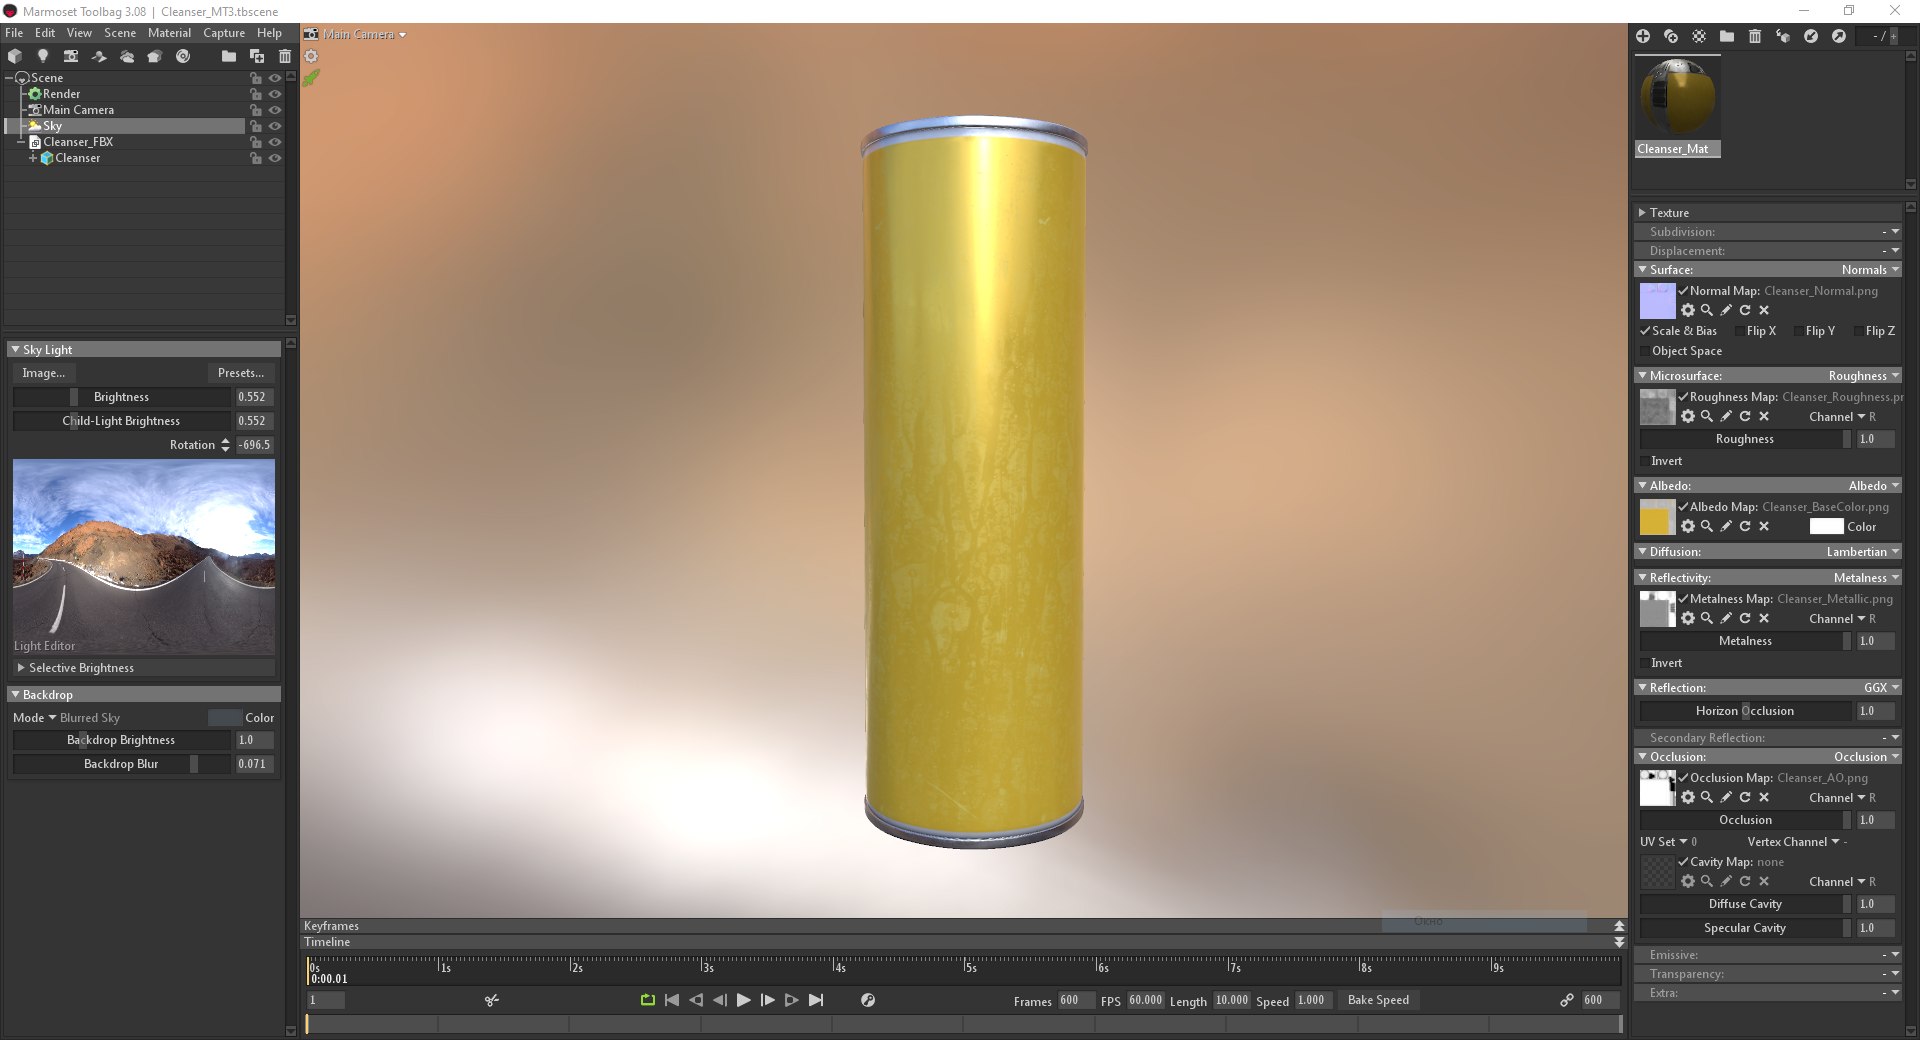This screenshot has height=1040, width=1920.
Task: Toggle the lock for the Main Camera row
Action: (256, 110)
